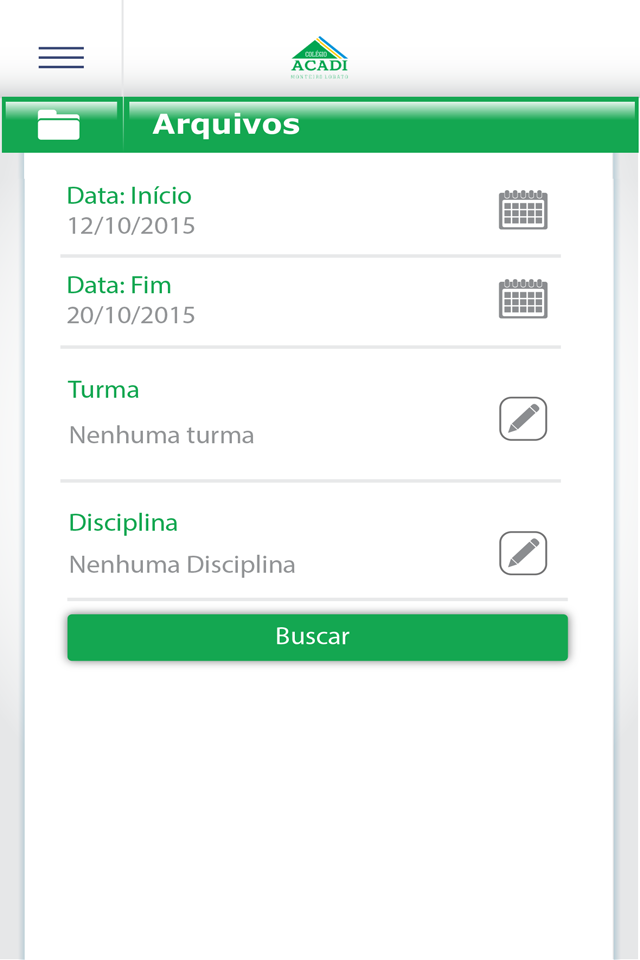Click the Disciplina field label
The width and height of the screenshot is (640, 960).
123,523
